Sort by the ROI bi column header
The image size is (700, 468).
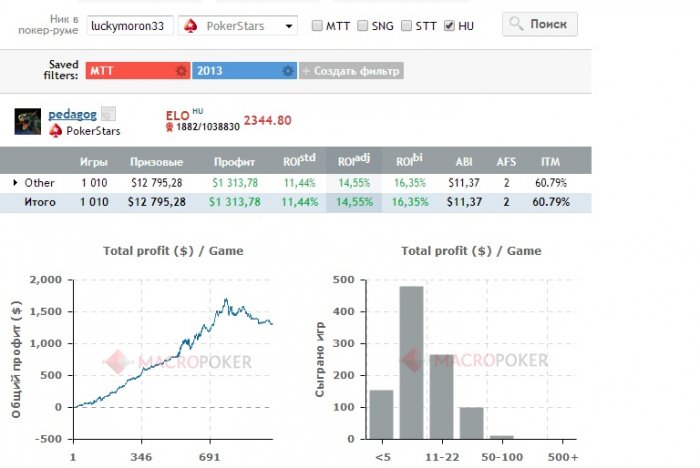tap(409, 160)
